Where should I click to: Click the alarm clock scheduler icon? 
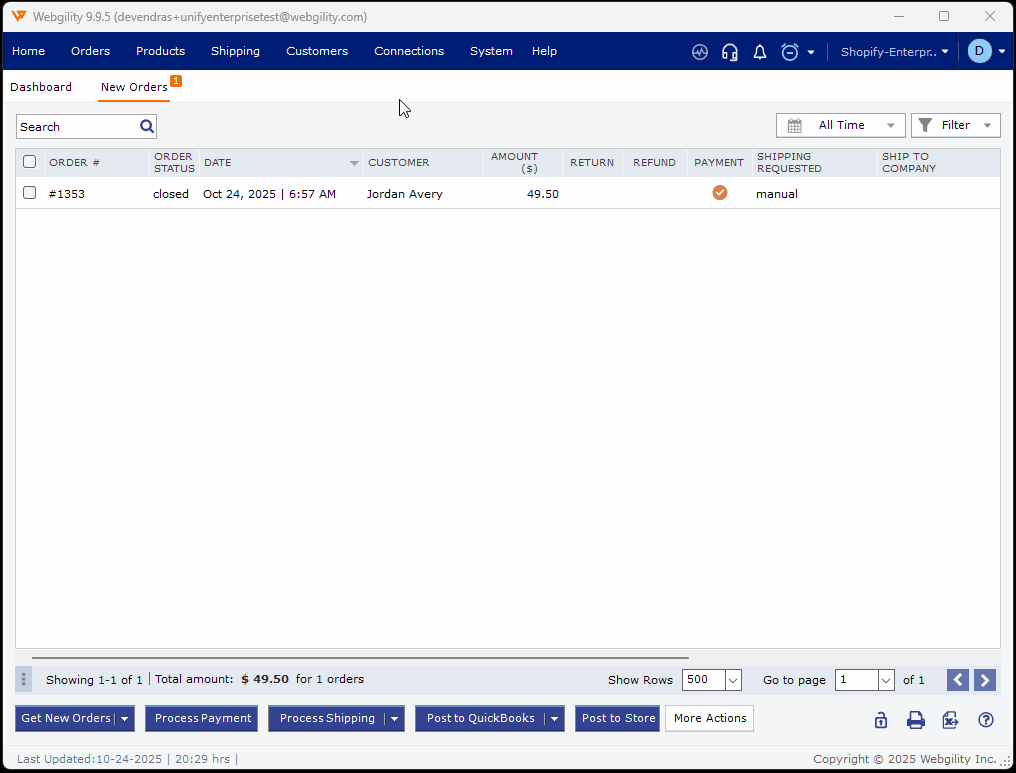coord(790,52)
